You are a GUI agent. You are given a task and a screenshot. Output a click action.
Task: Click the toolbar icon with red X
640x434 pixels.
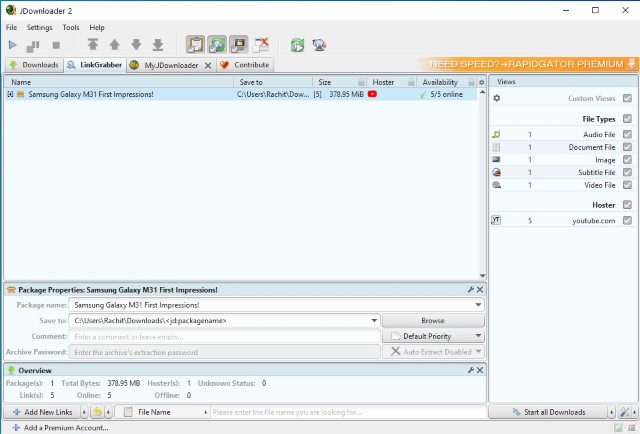click(261, 45)
